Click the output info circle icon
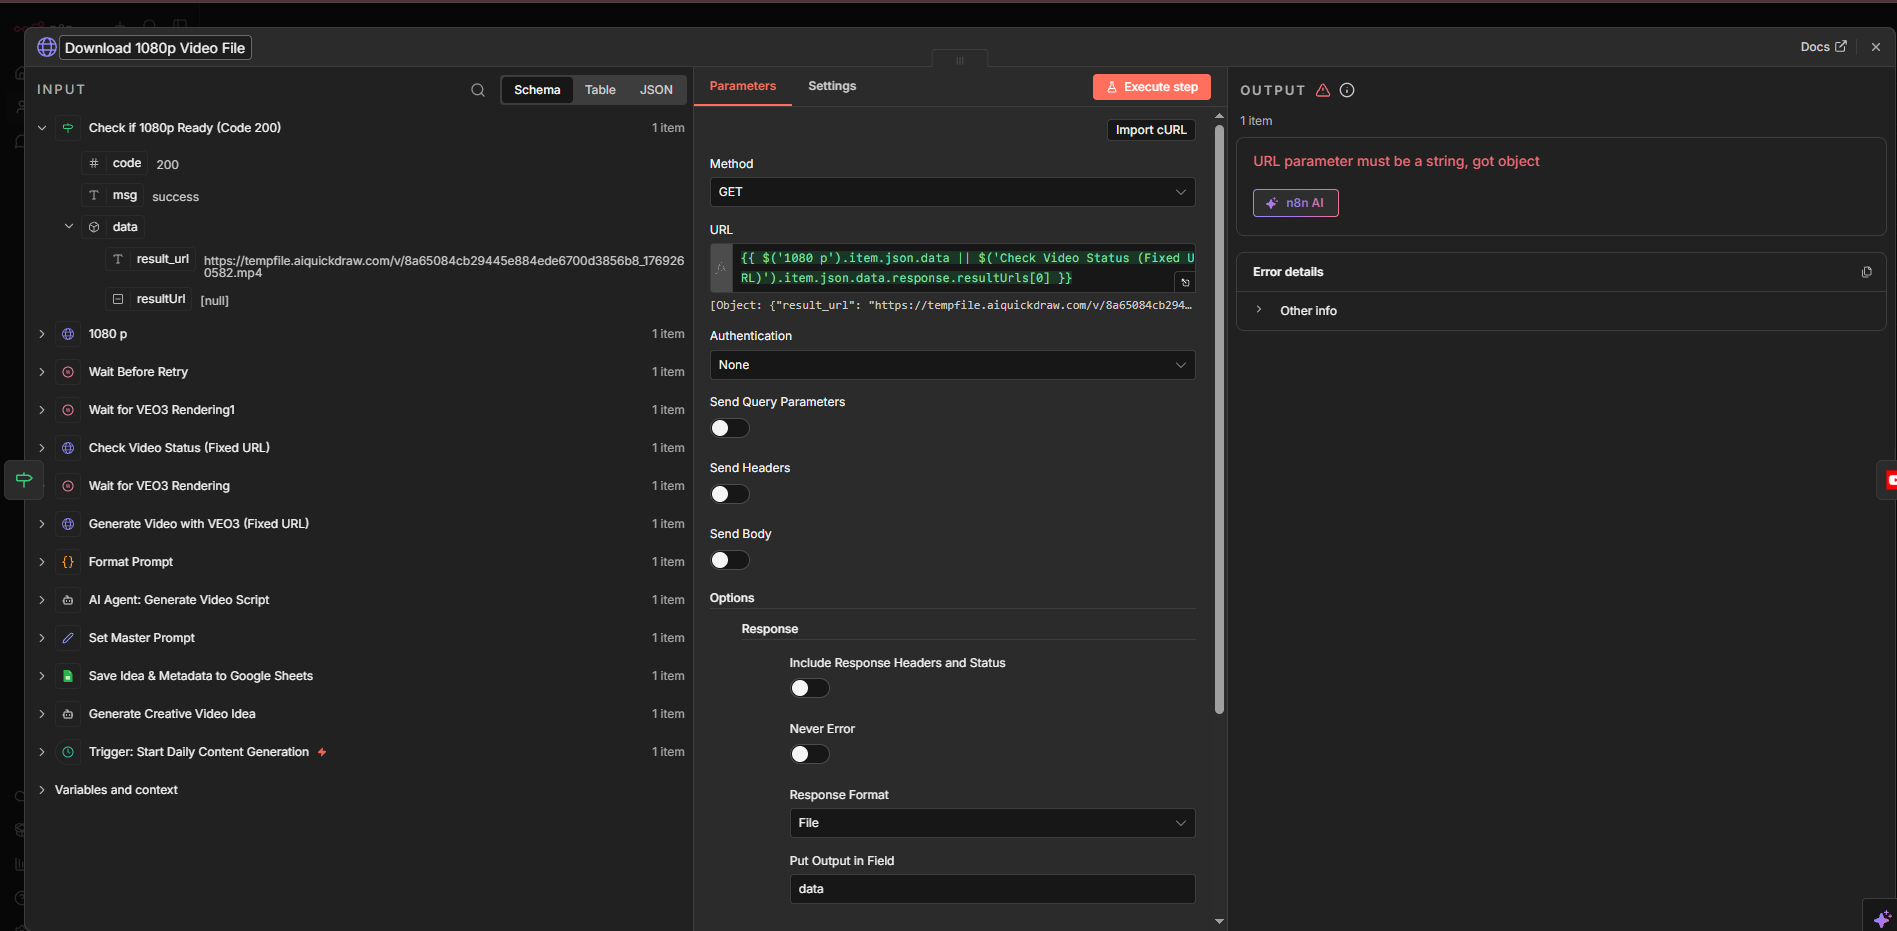The width and height of the screenshot is (1897, 931). coord(1347,90)
